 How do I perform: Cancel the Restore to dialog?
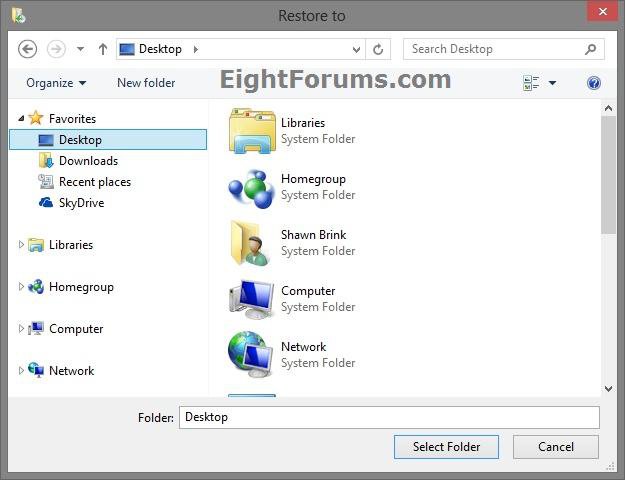click(x=556, y=447)
